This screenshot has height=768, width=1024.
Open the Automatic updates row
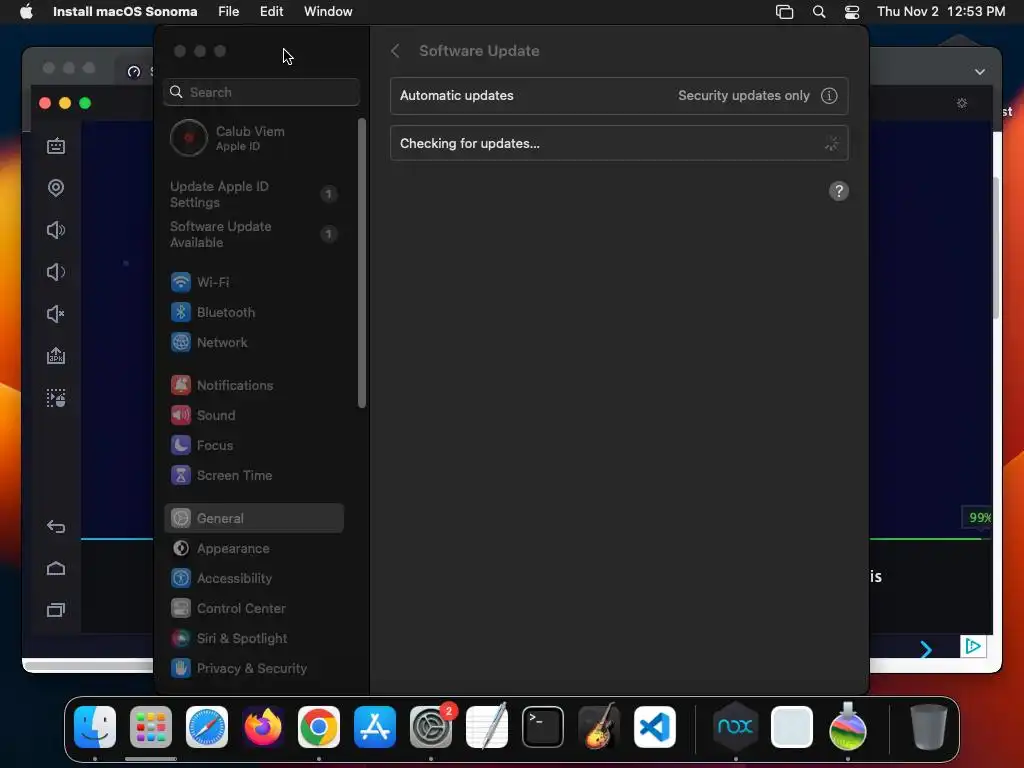[x=618, y=96]
